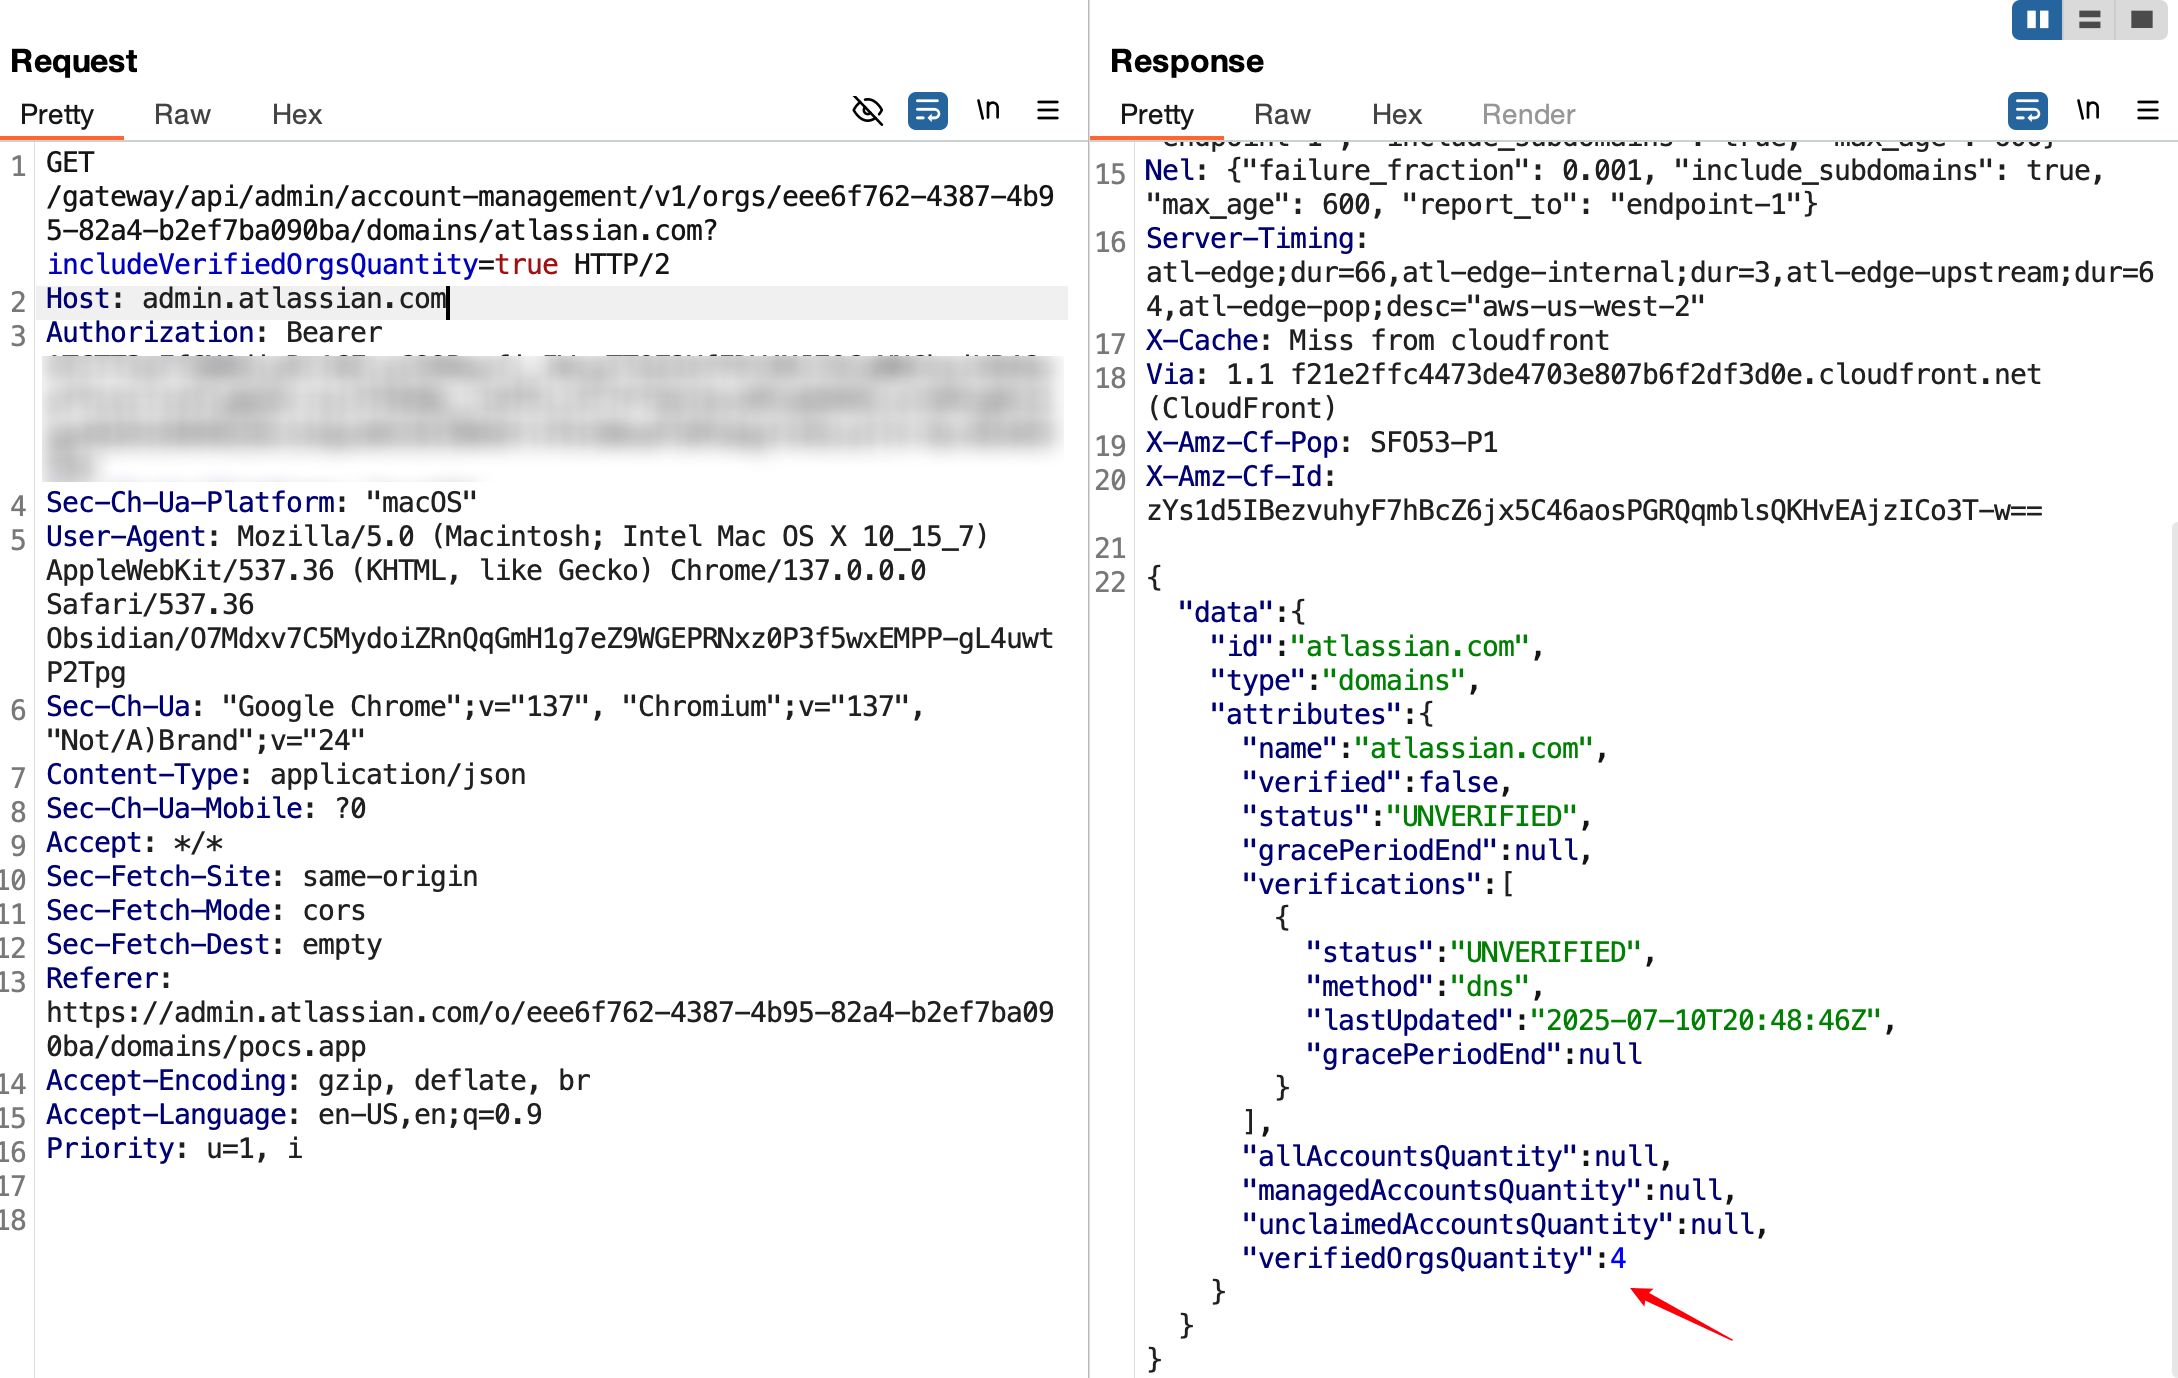Viewport: 2178px width, 1378px height.
Task: Click the includeVerifiedOrgsQuantity parameter in request
Action: tap(262, 265)
